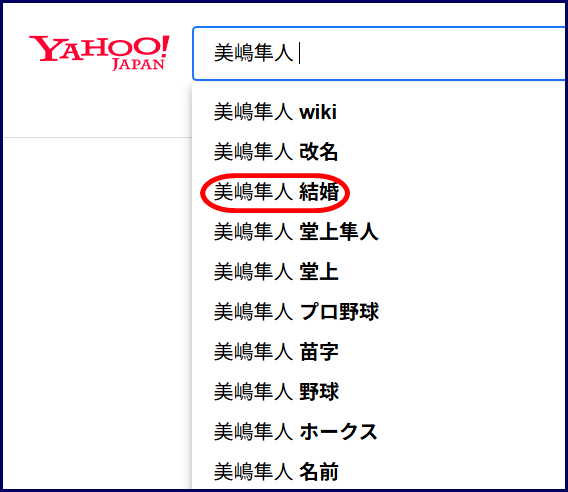This screenshot has width=568, height=492.
Task: Click the Yahoo! Japan logo
Action: click(99, 53)
